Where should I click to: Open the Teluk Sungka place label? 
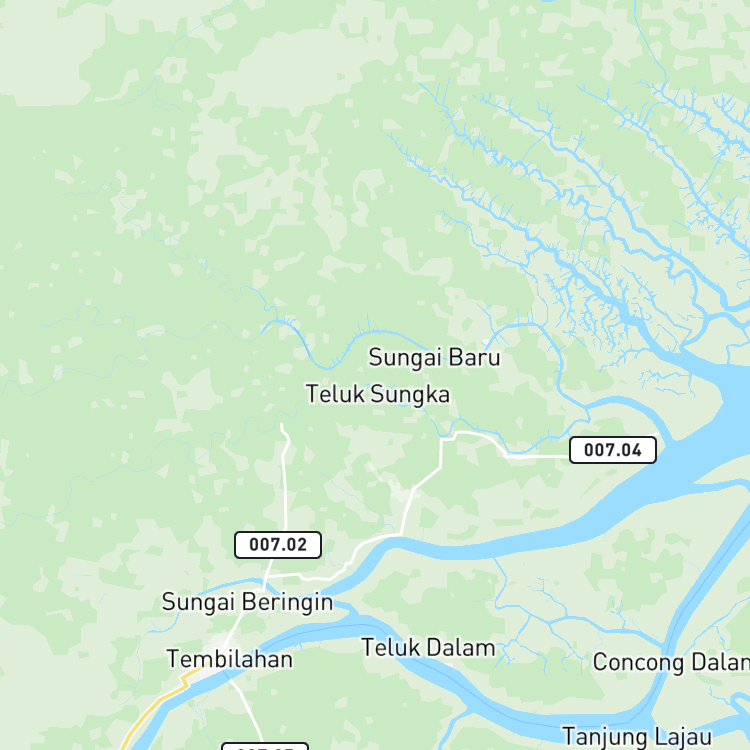(x=378, y=395)
